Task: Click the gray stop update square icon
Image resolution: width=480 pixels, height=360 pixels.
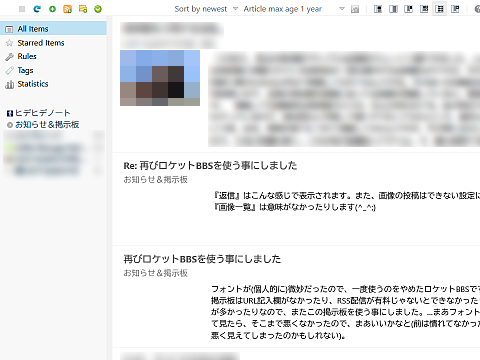Action: 22,9
